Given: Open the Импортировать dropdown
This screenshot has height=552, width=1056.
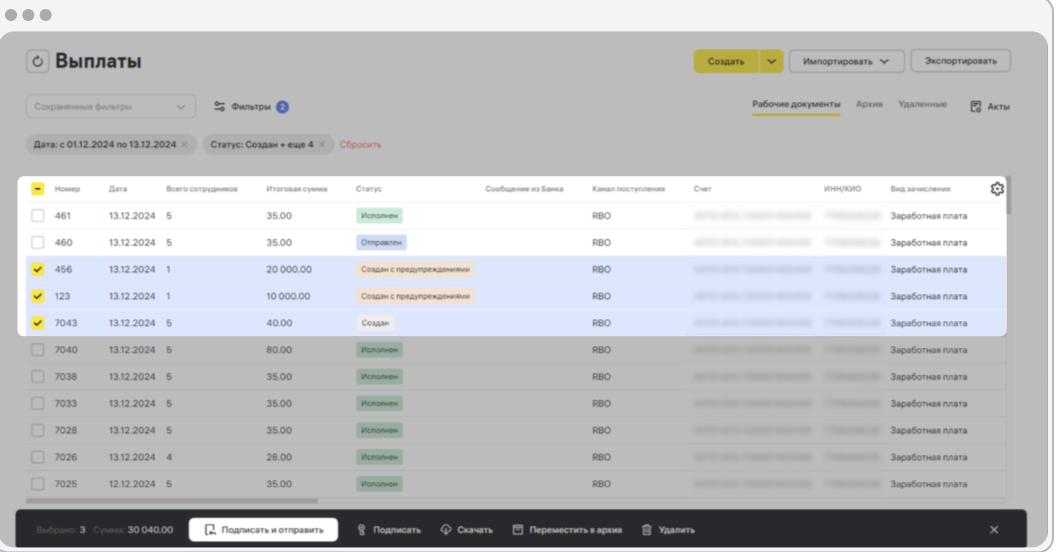Looking at the screenshot, I should pyautogui.click(x=846, y=61).
